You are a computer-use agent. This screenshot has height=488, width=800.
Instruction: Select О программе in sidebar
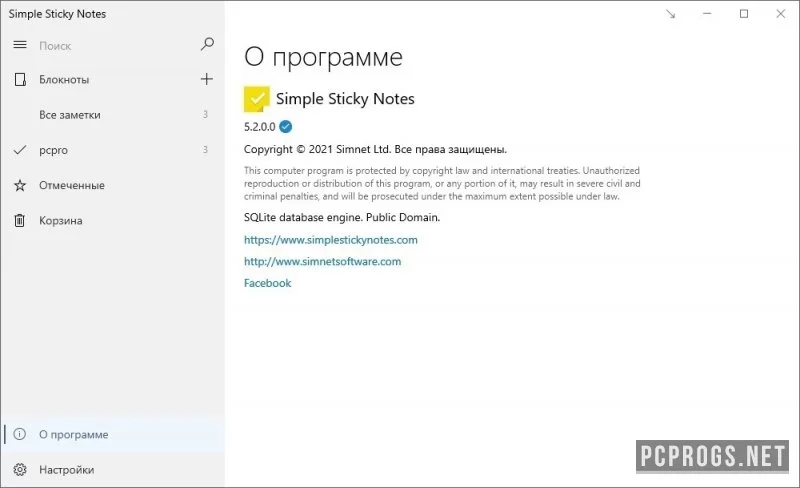coord(112,434)
